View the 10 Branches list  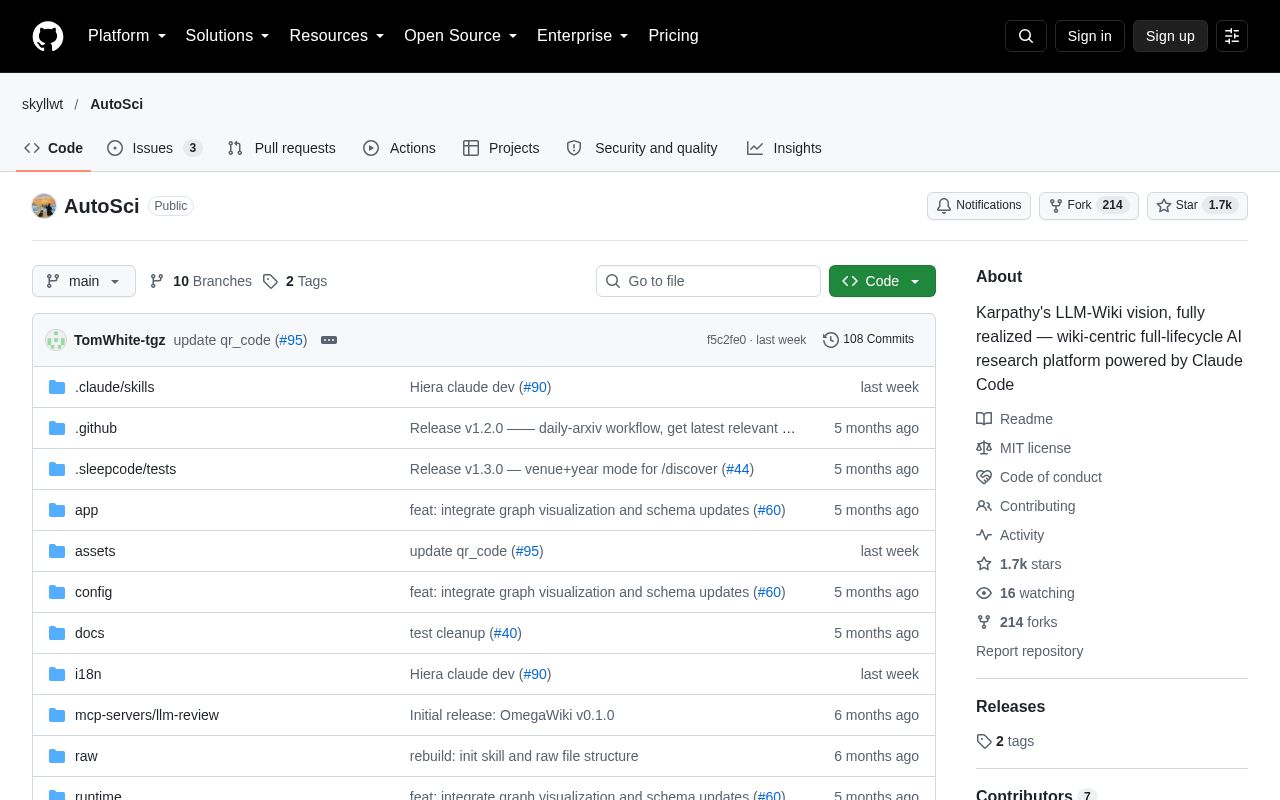pos(200,281)
